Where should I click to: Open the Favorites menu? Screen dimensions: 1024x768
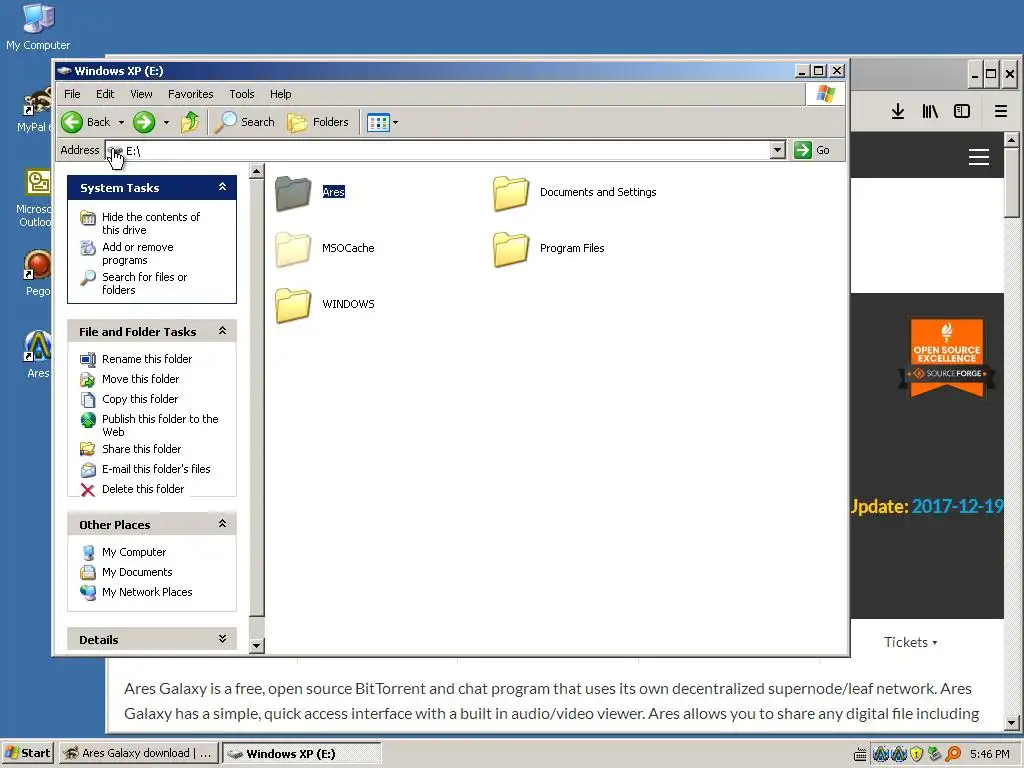click(191, 94)
